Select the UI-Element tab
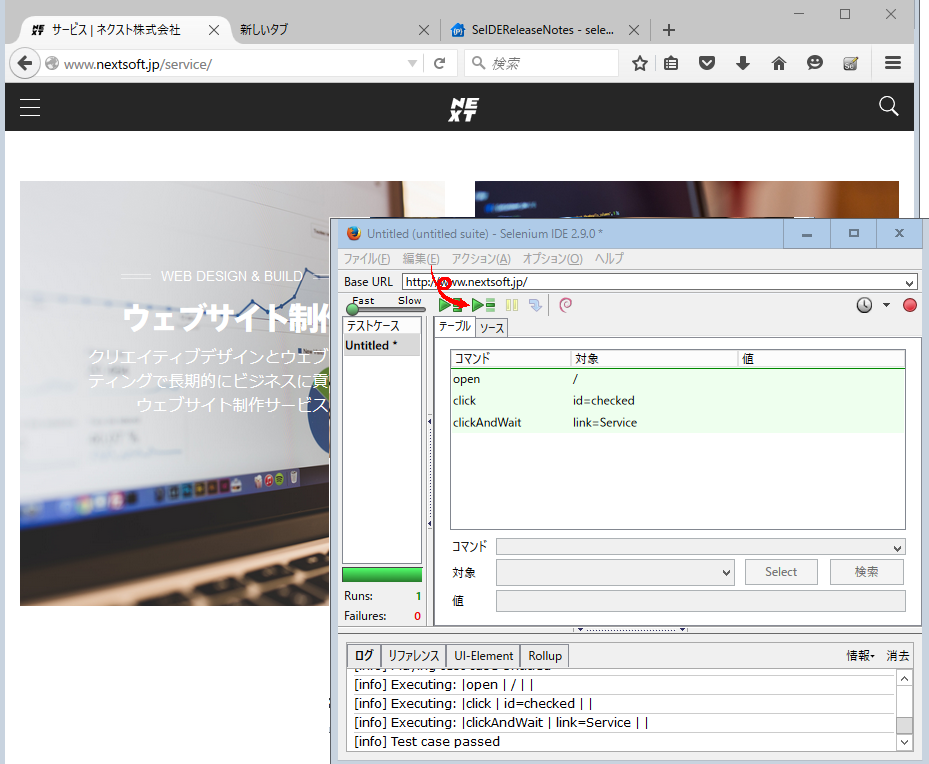Viewport: 929px width, 764px height. point(483,656)
